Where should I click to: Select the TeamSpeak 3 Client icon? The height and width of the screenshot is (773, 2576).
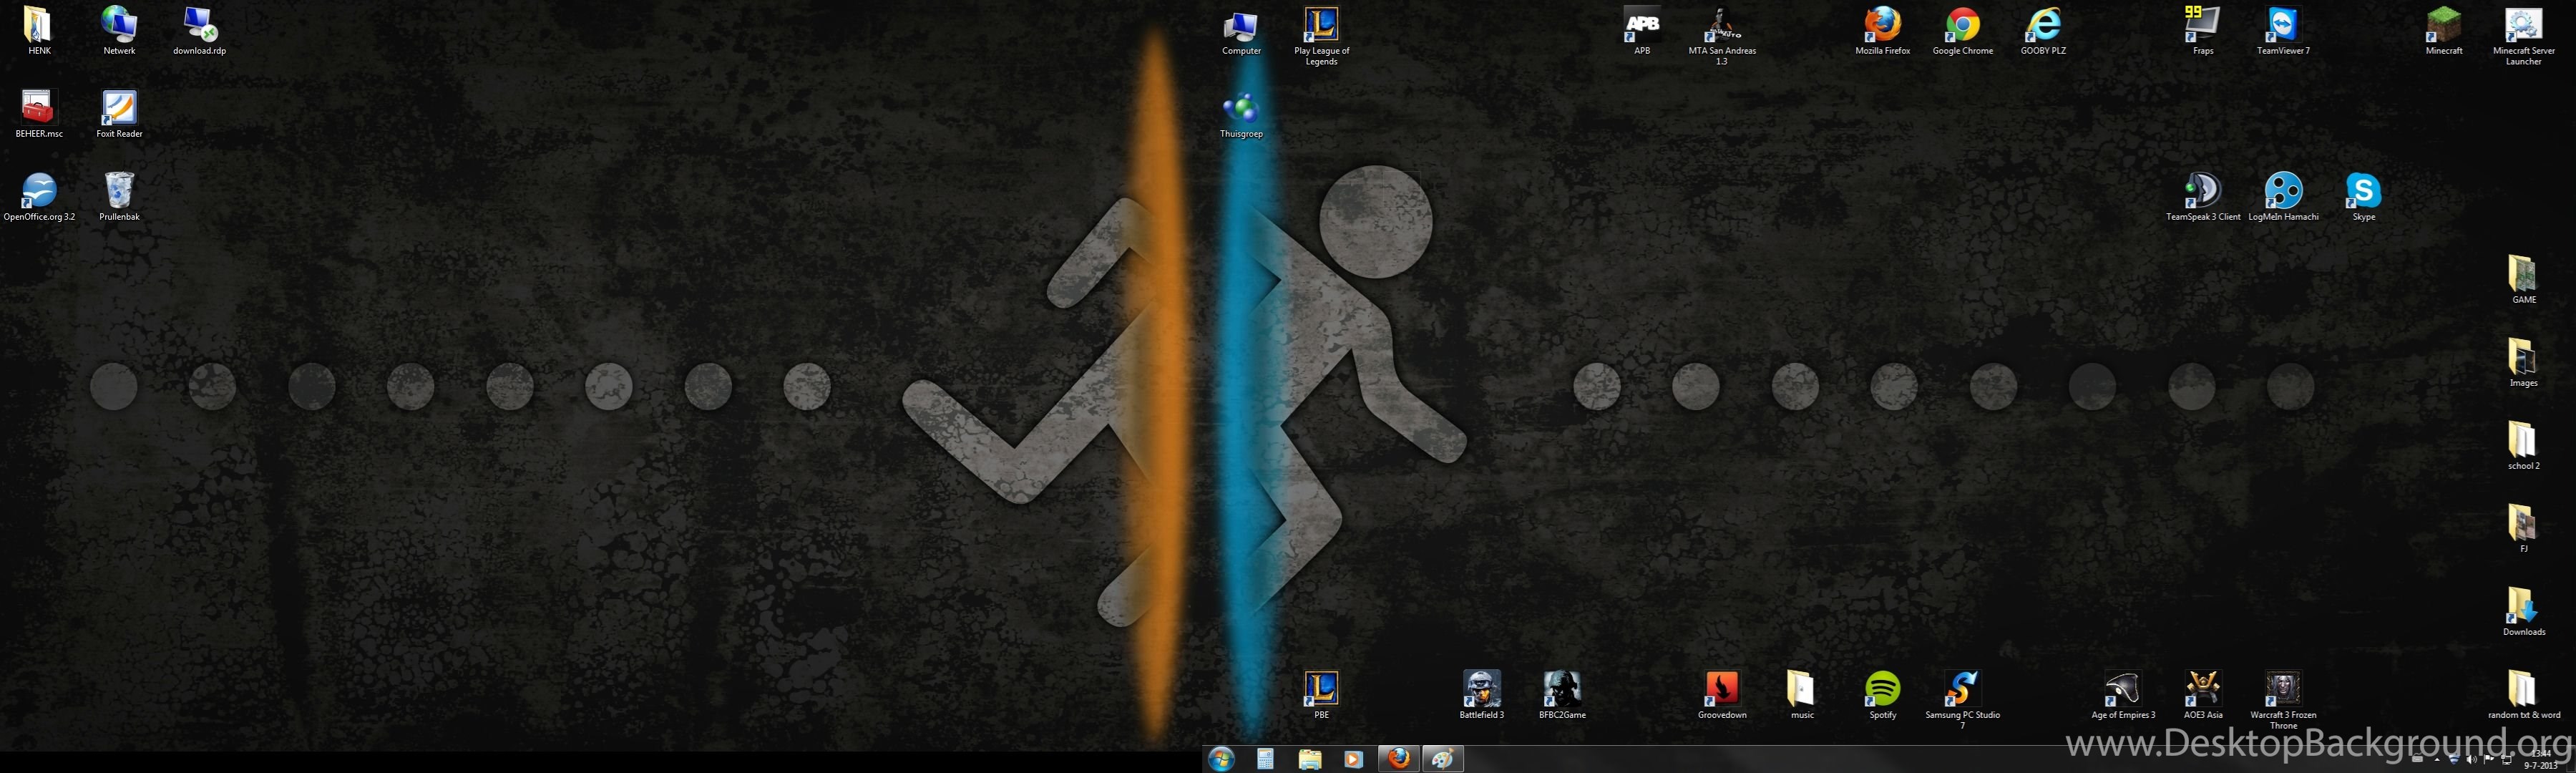2203,196
